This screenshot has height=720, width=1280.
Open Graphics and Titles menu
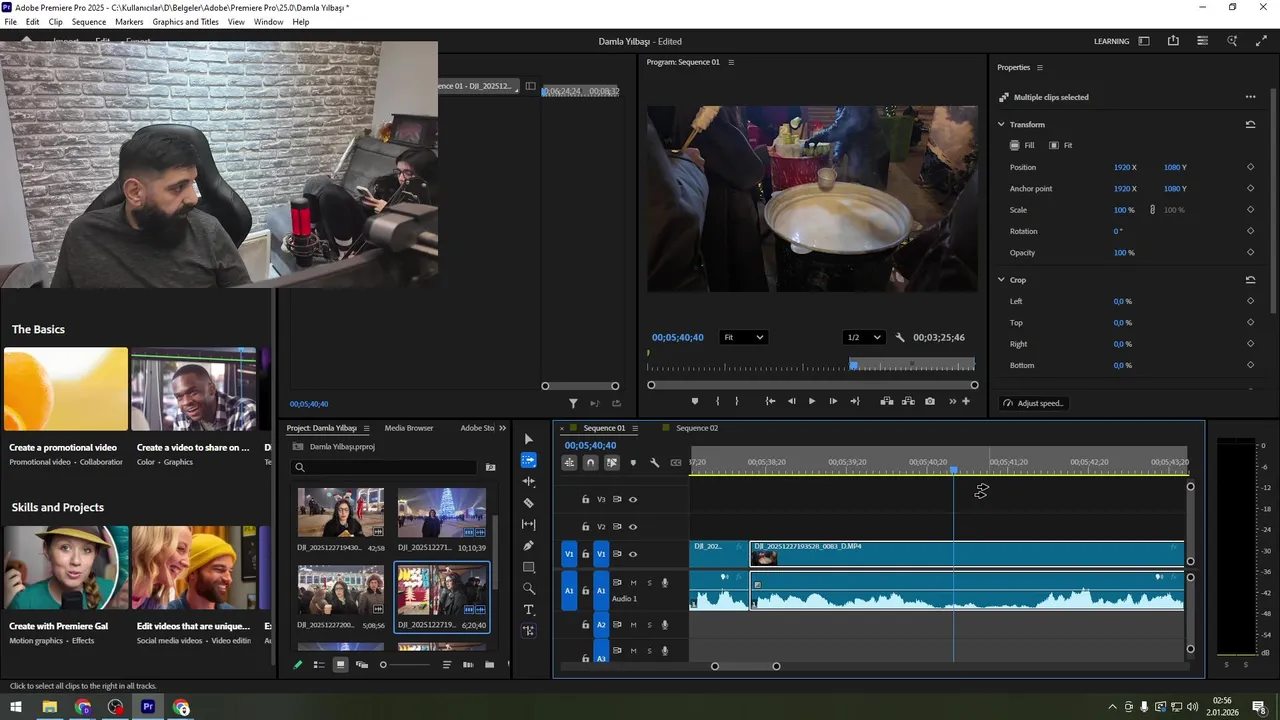click(185, 22)
